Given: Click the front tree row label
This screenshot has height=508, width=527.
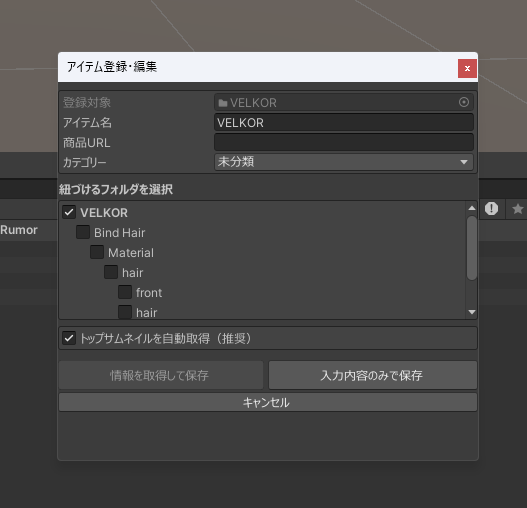Looking at the screenshot, I should click(149, 293).
